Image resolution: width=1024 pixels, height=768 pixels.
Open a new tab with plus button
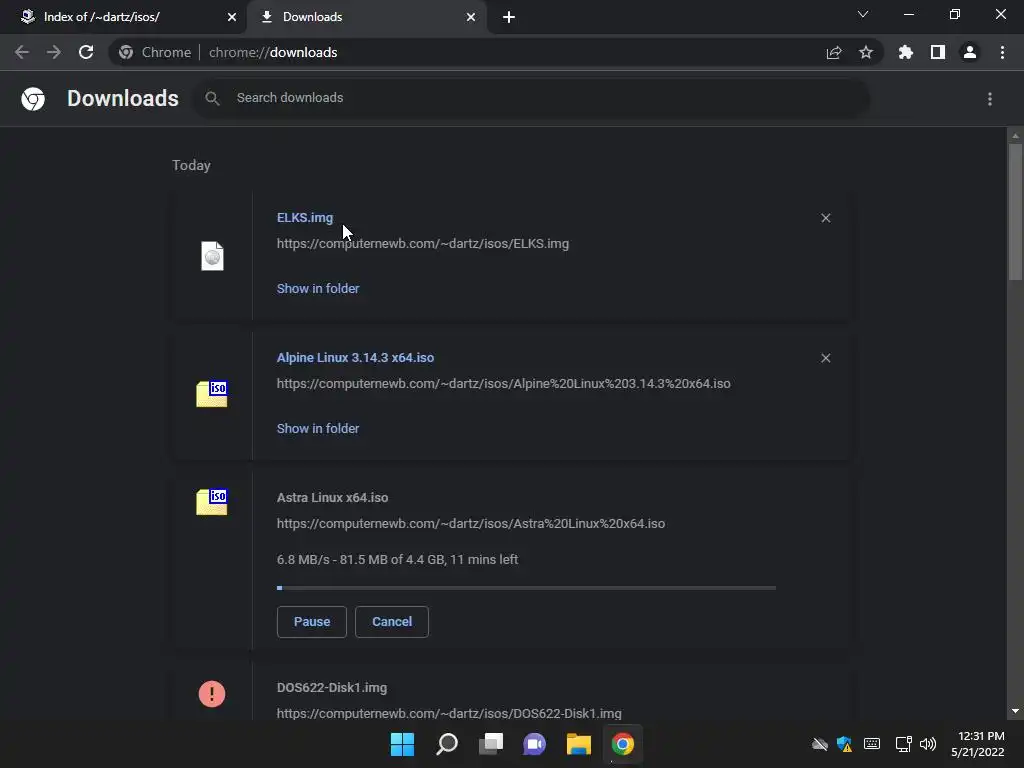click(509, 17)
